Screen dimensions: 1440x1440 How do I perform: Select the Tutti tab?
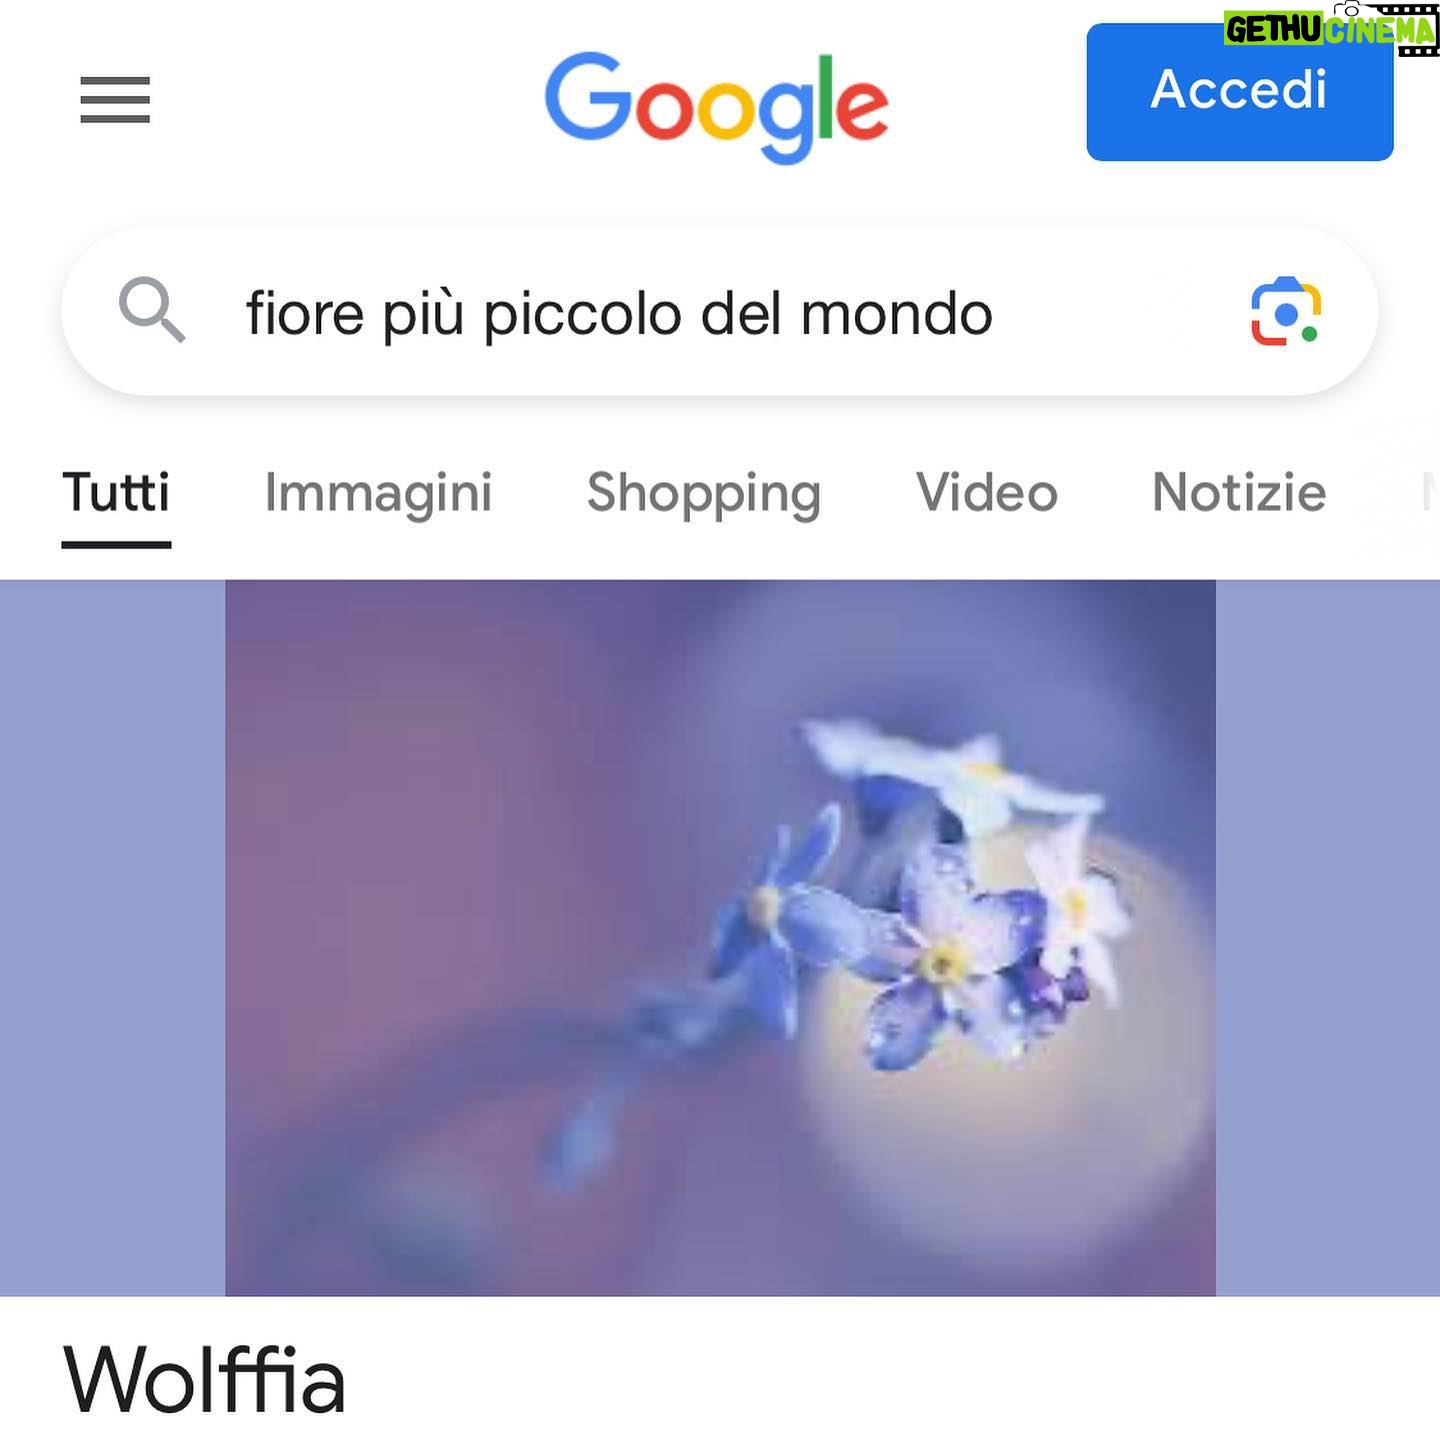[116, 492]
